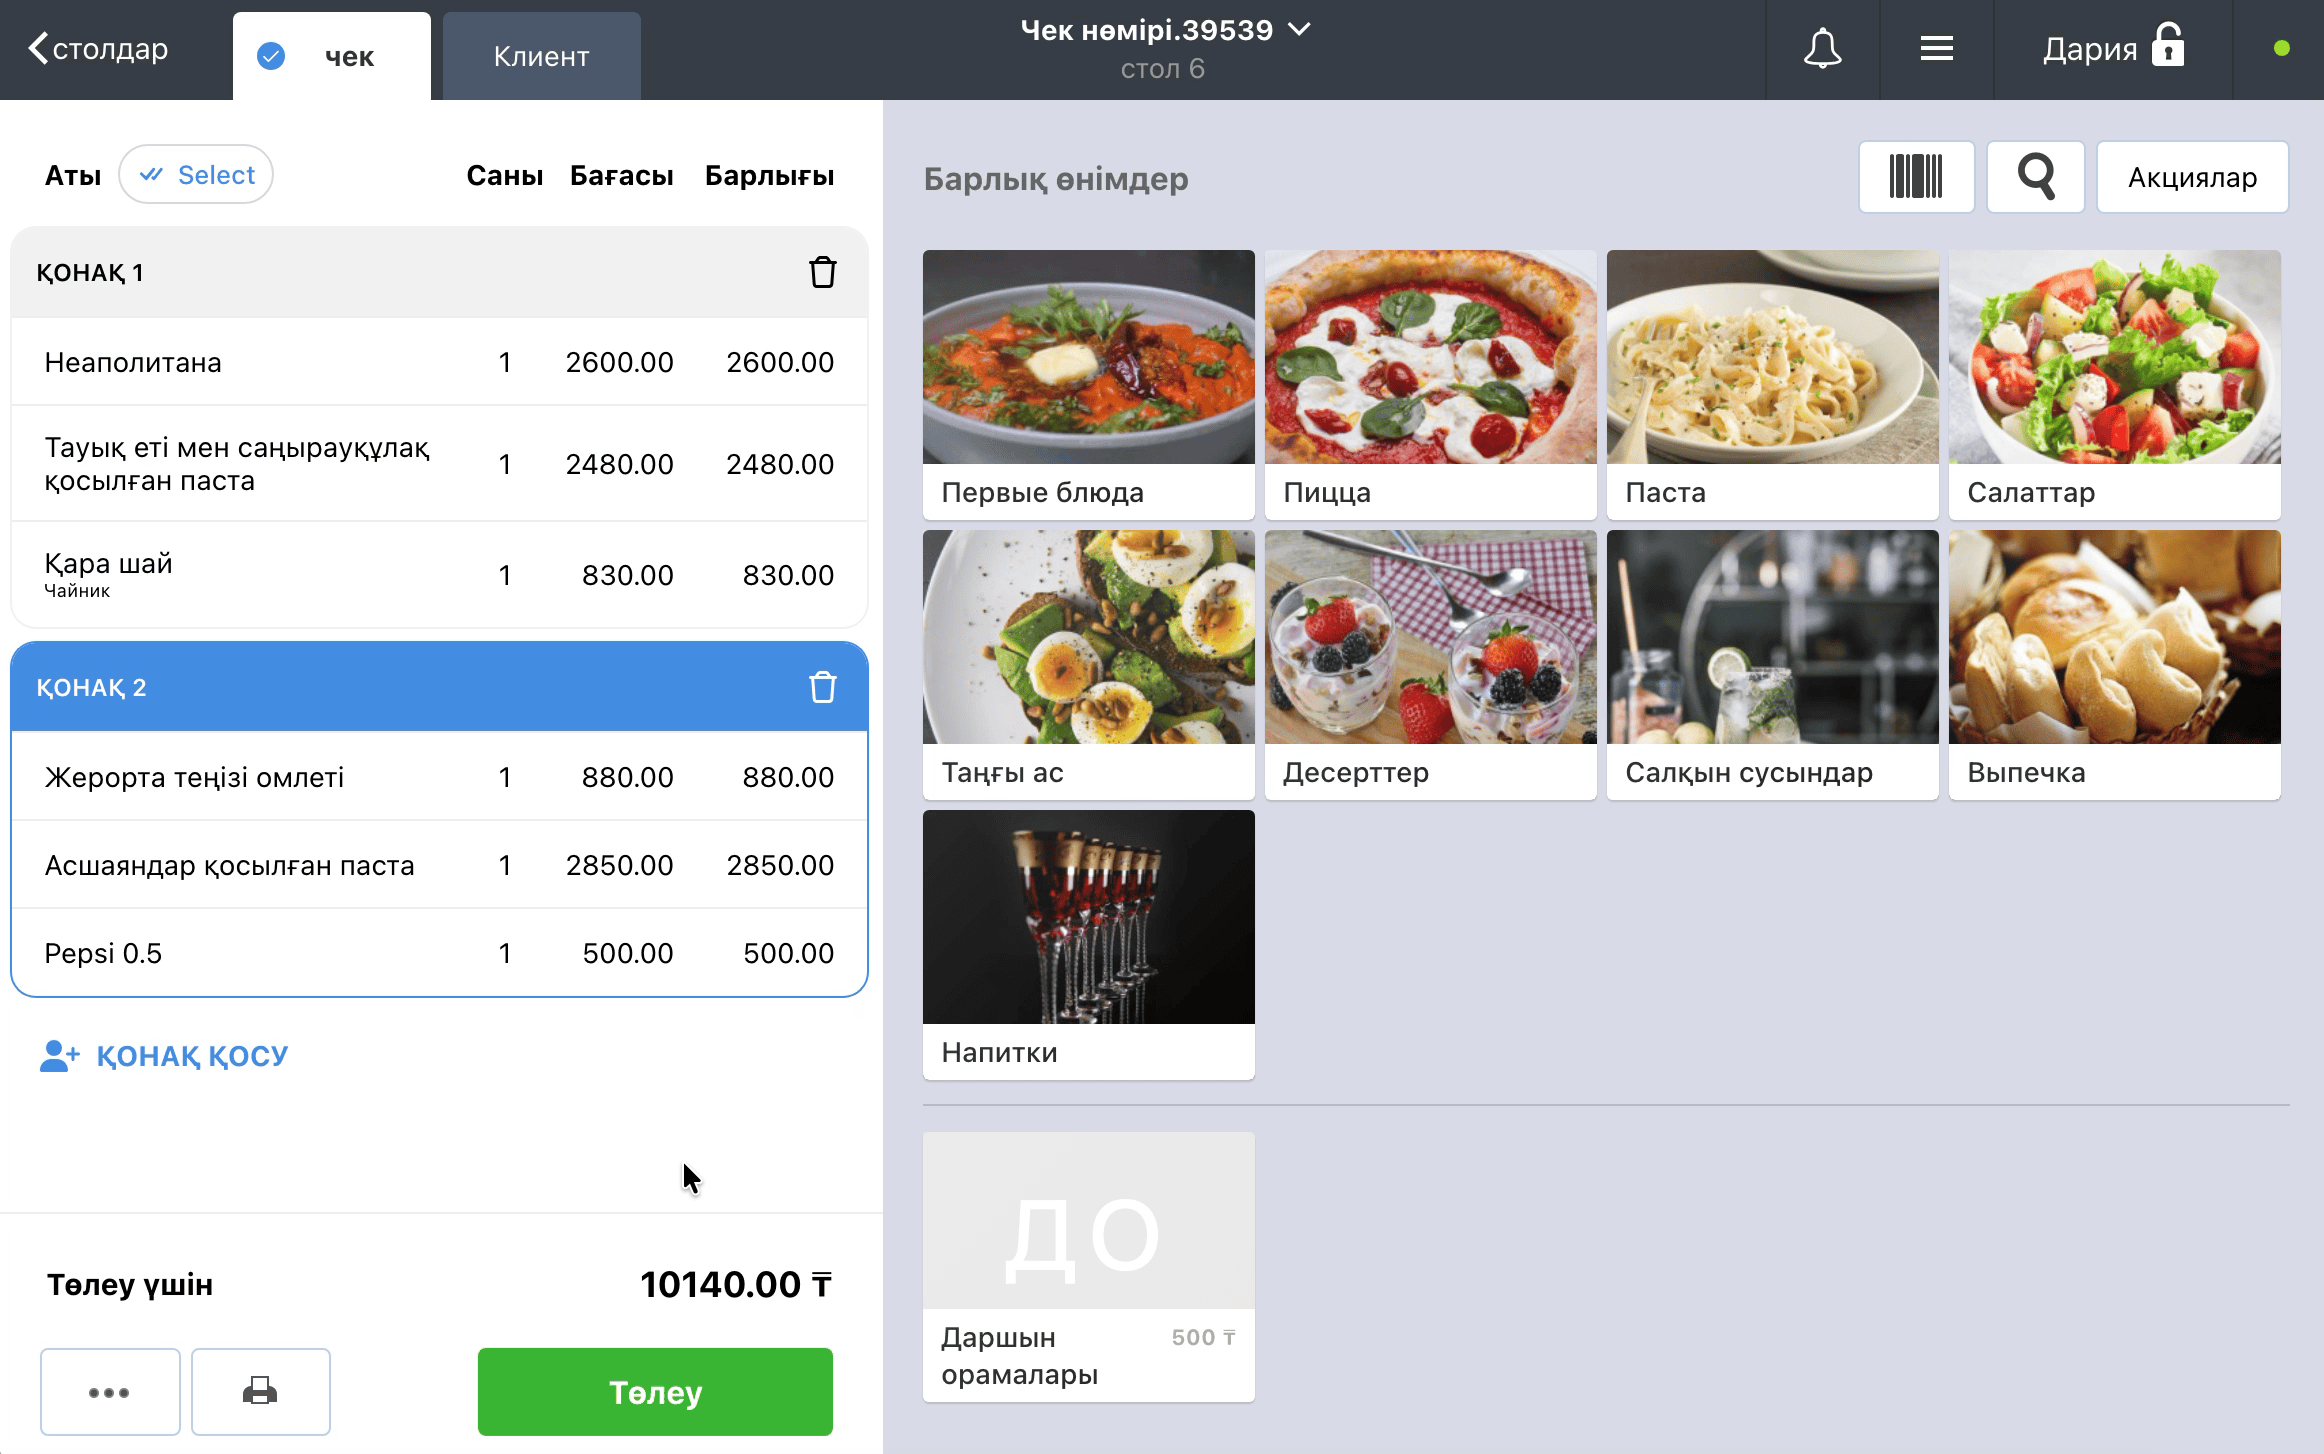
Task: Open the Пицца category
Action: [1430, 384]
